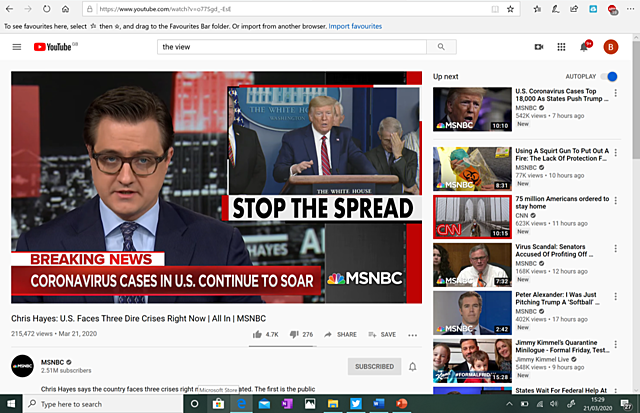Click the search magnifier button

pyautogui.click(x=441, y=47)
